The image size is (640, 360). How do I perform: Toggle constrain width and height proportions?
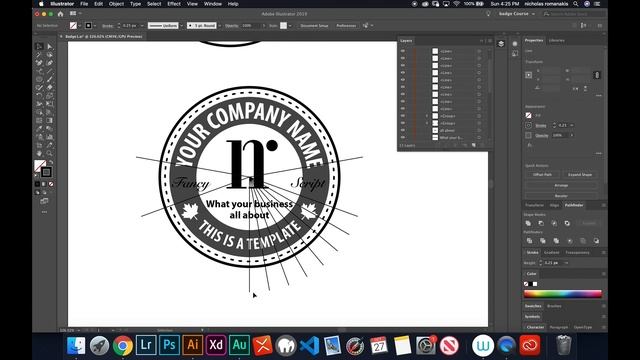[597, 75]
